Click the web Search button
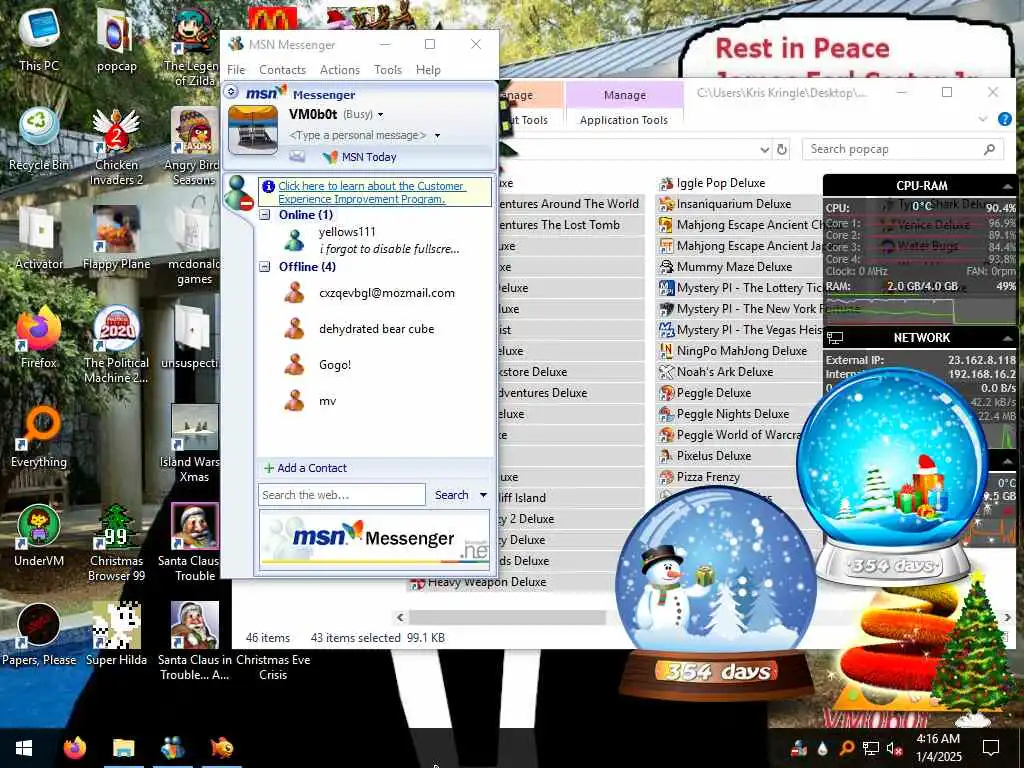This screenshot has height=768, width=1024. [451, 495]
